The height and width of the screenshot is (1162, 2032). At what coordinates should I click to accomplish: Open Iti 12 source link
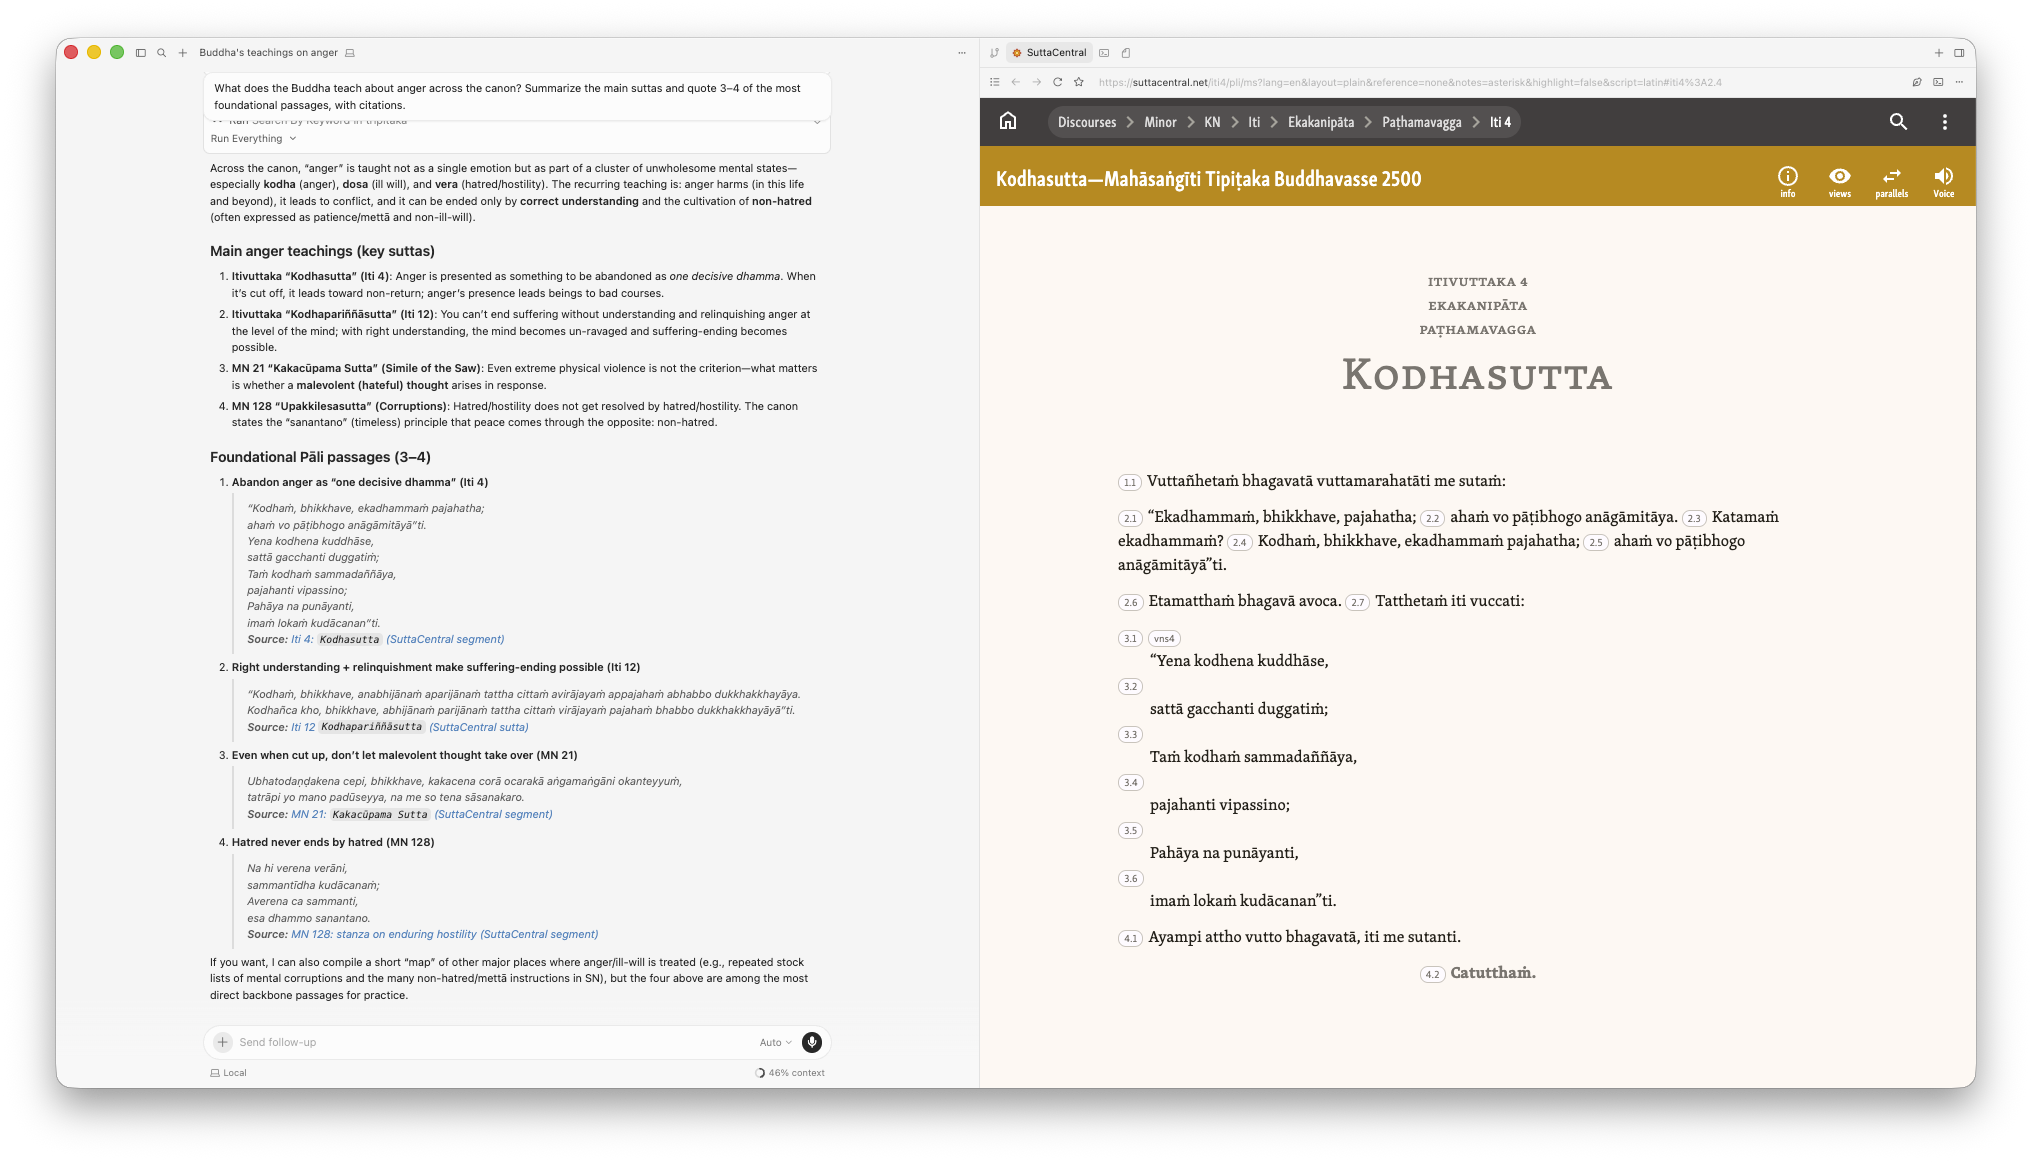pyautogui.click(x=303, y=727)
